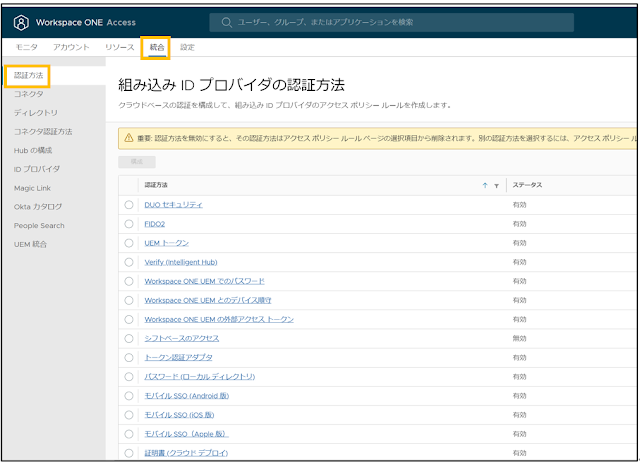Select the DUO セキュリティ radio button
Viewport: 640px width, 463px height.
coord(129,205)
